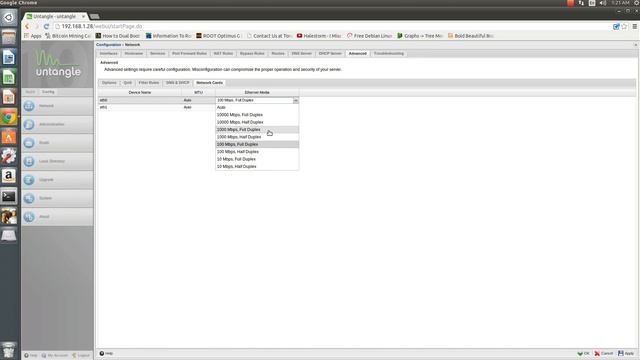Choose 1000 Mbps, Half Duplex option
Screen dimensions: 640x360
(257, 137)
